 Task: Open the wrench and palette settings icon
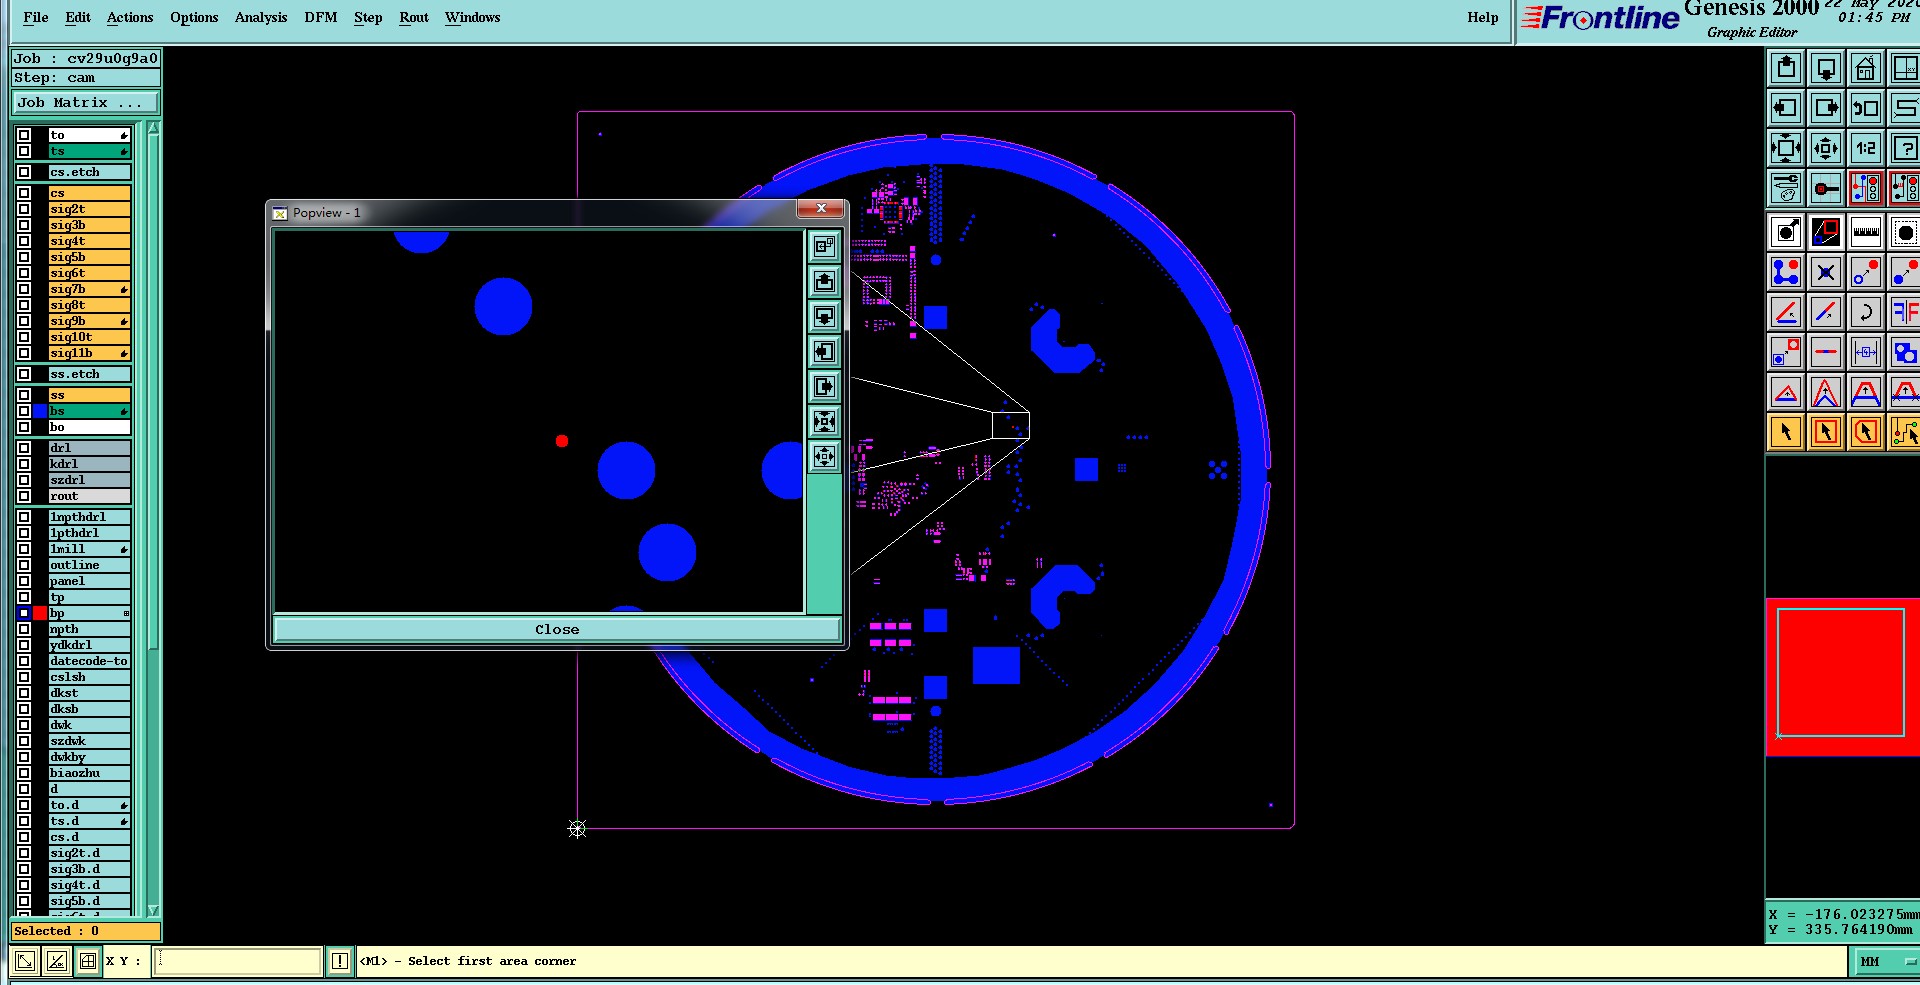click(1786, 188)
